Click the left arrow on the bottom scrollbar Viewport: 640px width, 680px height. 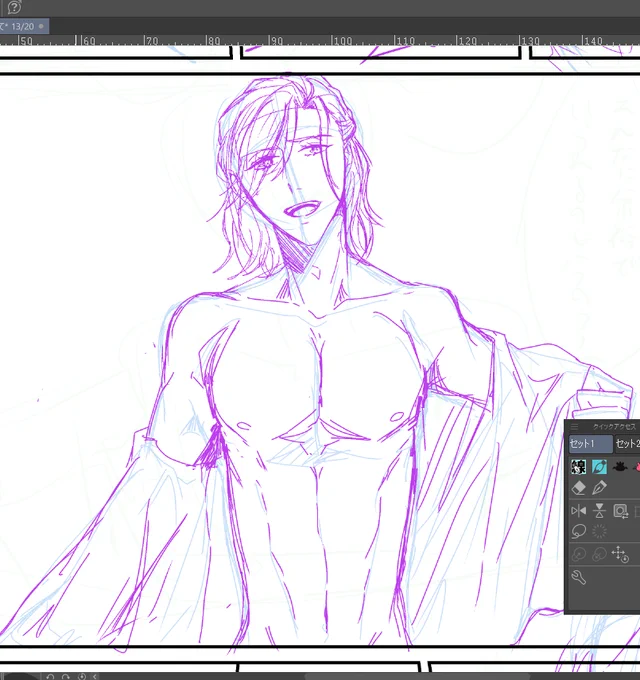[x=95, y=677]
